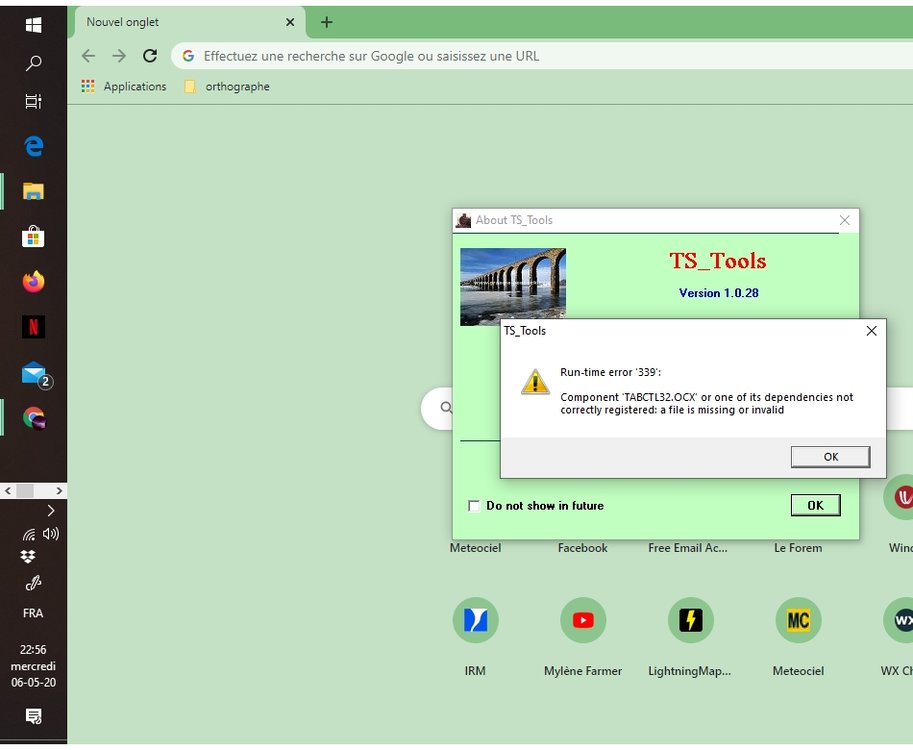The image size is (913, 750).
Task: Open the Mail app with 2 unread
Action: tap(35, 374)
